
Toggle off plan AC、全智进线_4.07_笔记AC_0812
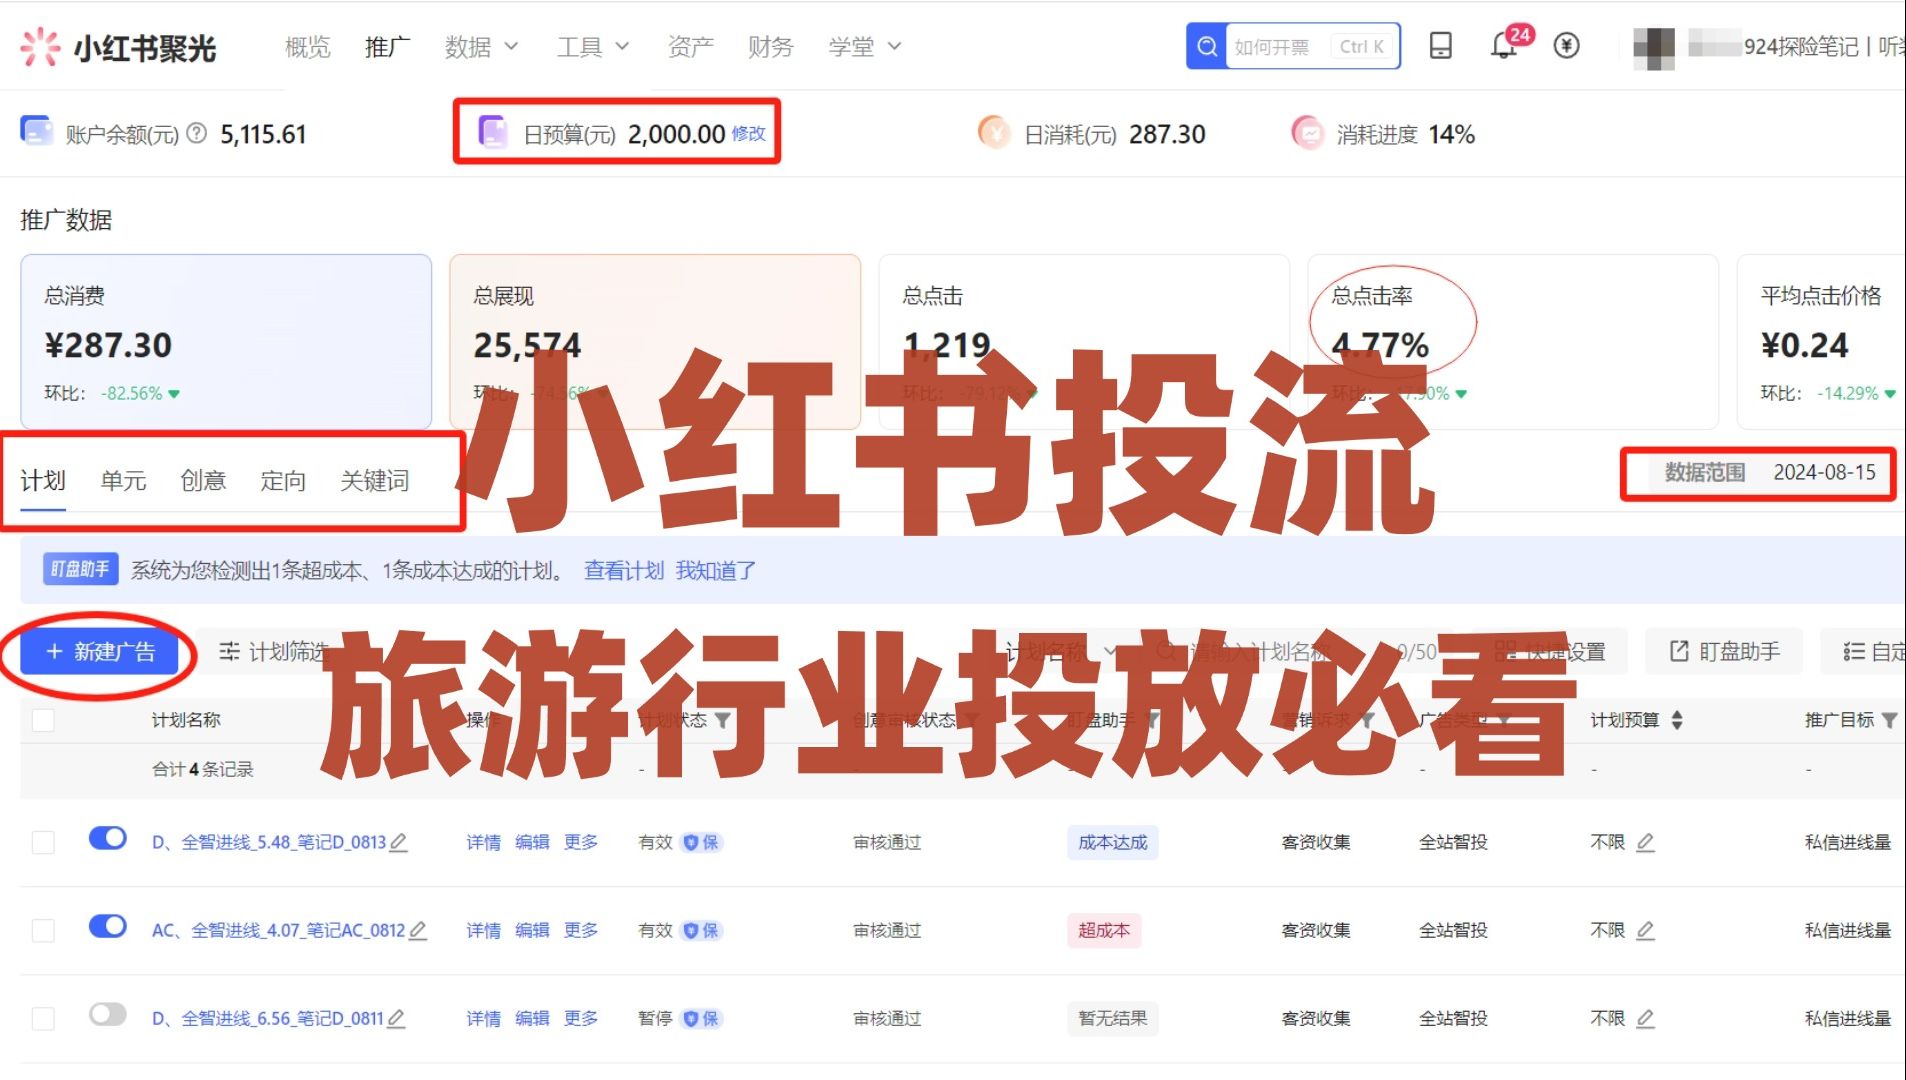point(108,926)
